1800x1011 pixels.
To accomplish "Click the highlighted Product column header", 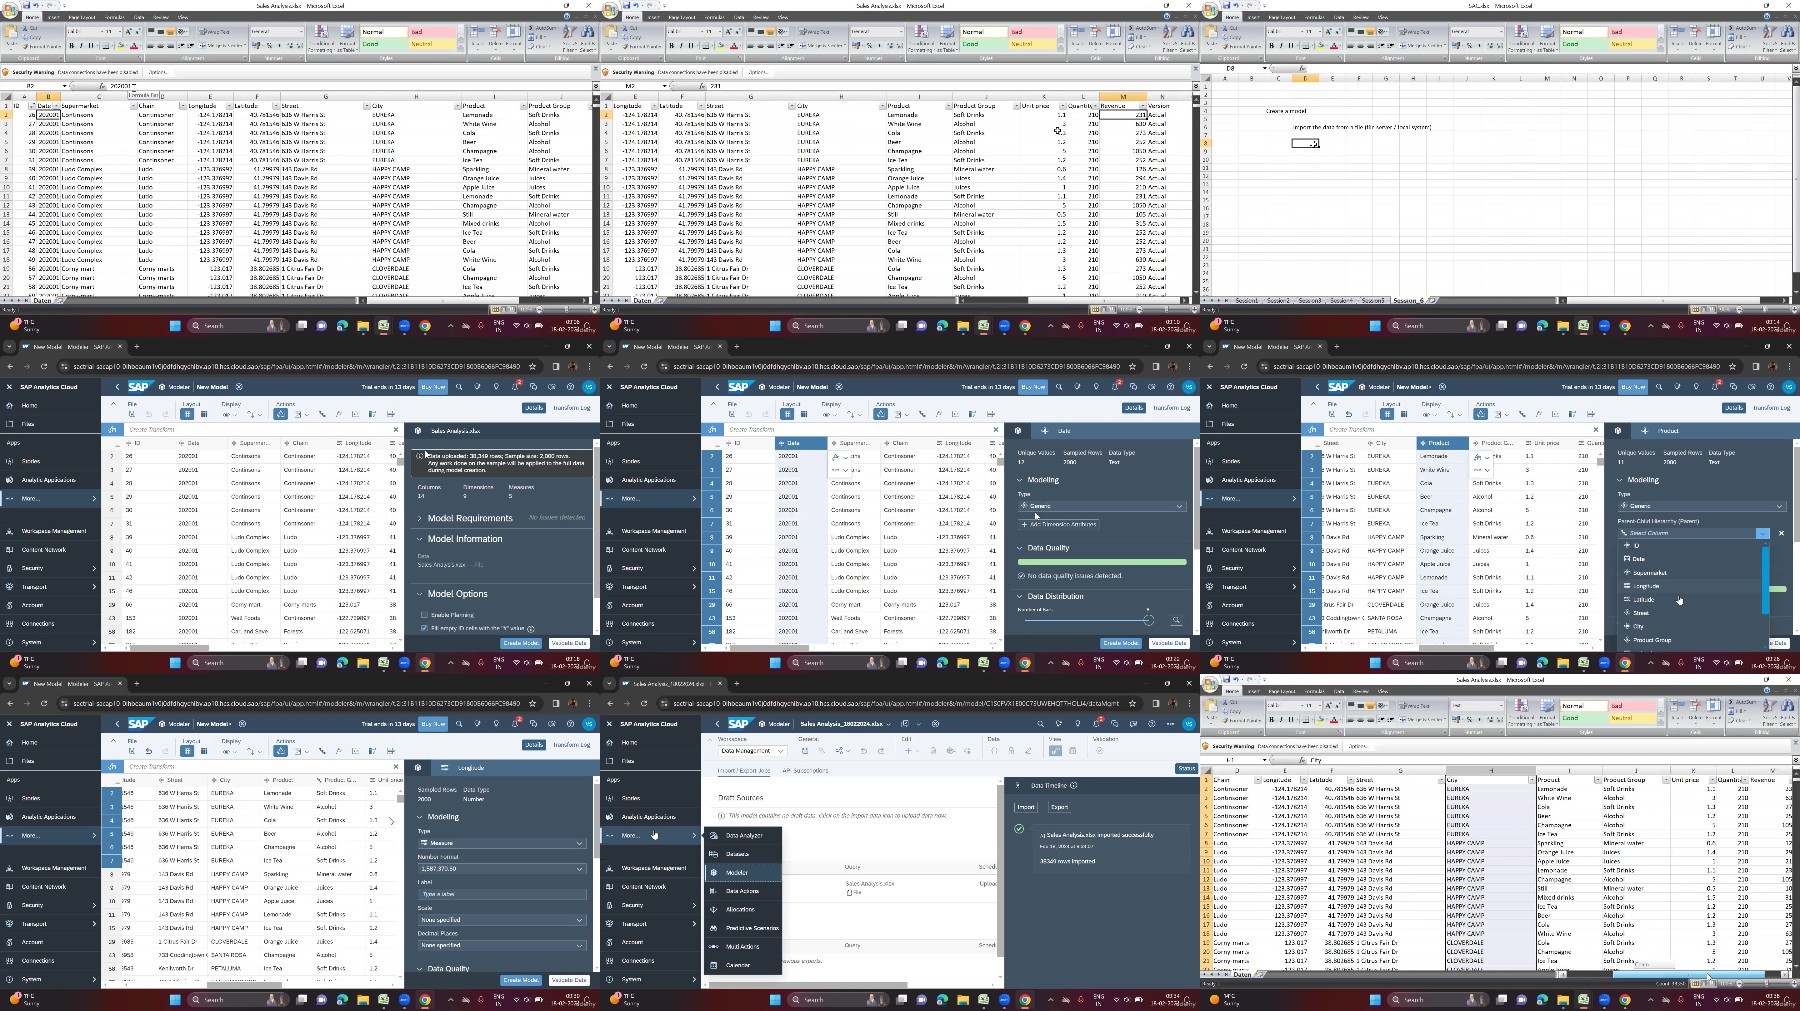I will click(1441, 443).
